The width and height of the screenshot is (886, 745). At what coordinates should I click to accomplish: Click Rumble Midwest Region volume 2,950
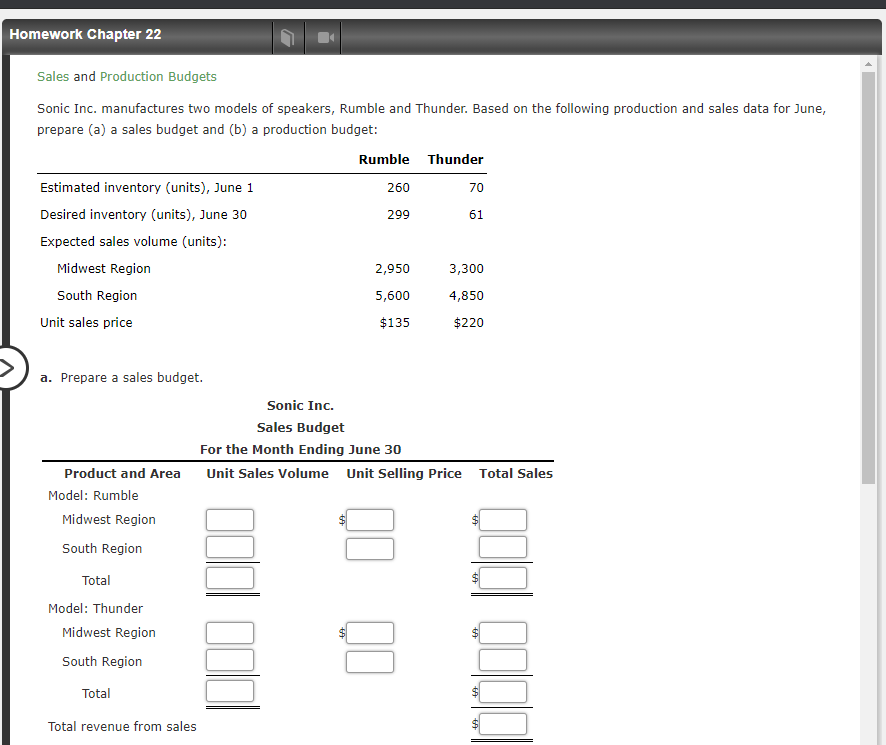tap(393, 268)
